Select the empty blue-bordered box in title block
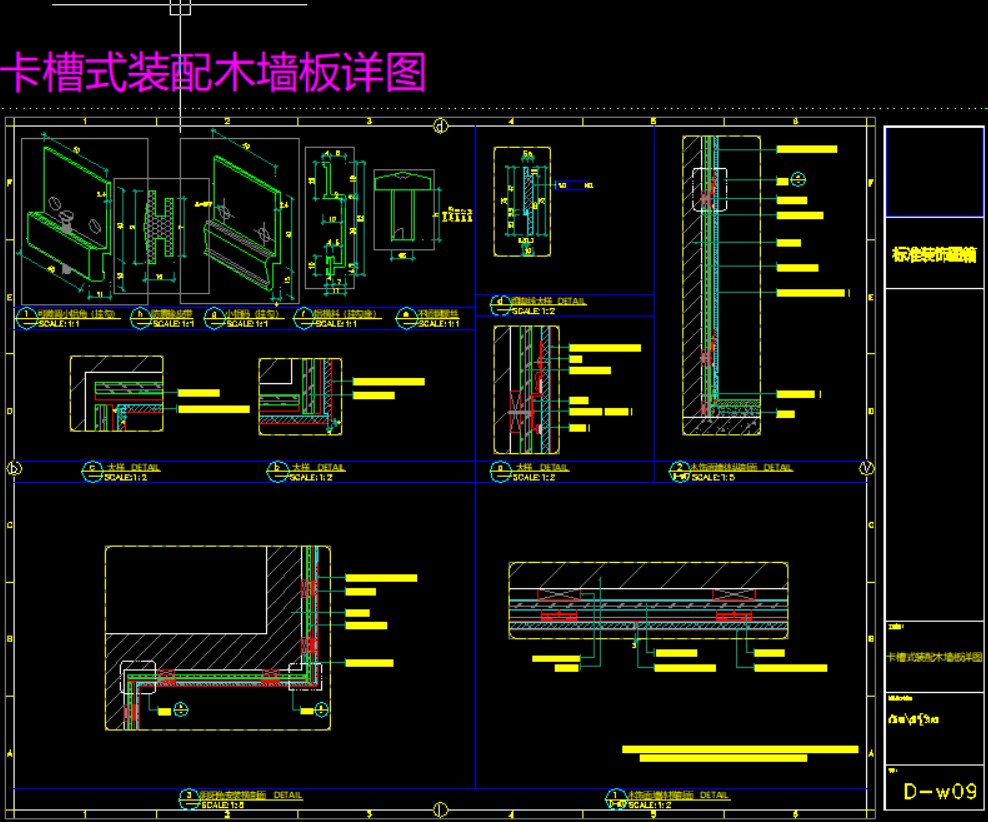The height and width of the screenshot is (822, 988). 934,172
